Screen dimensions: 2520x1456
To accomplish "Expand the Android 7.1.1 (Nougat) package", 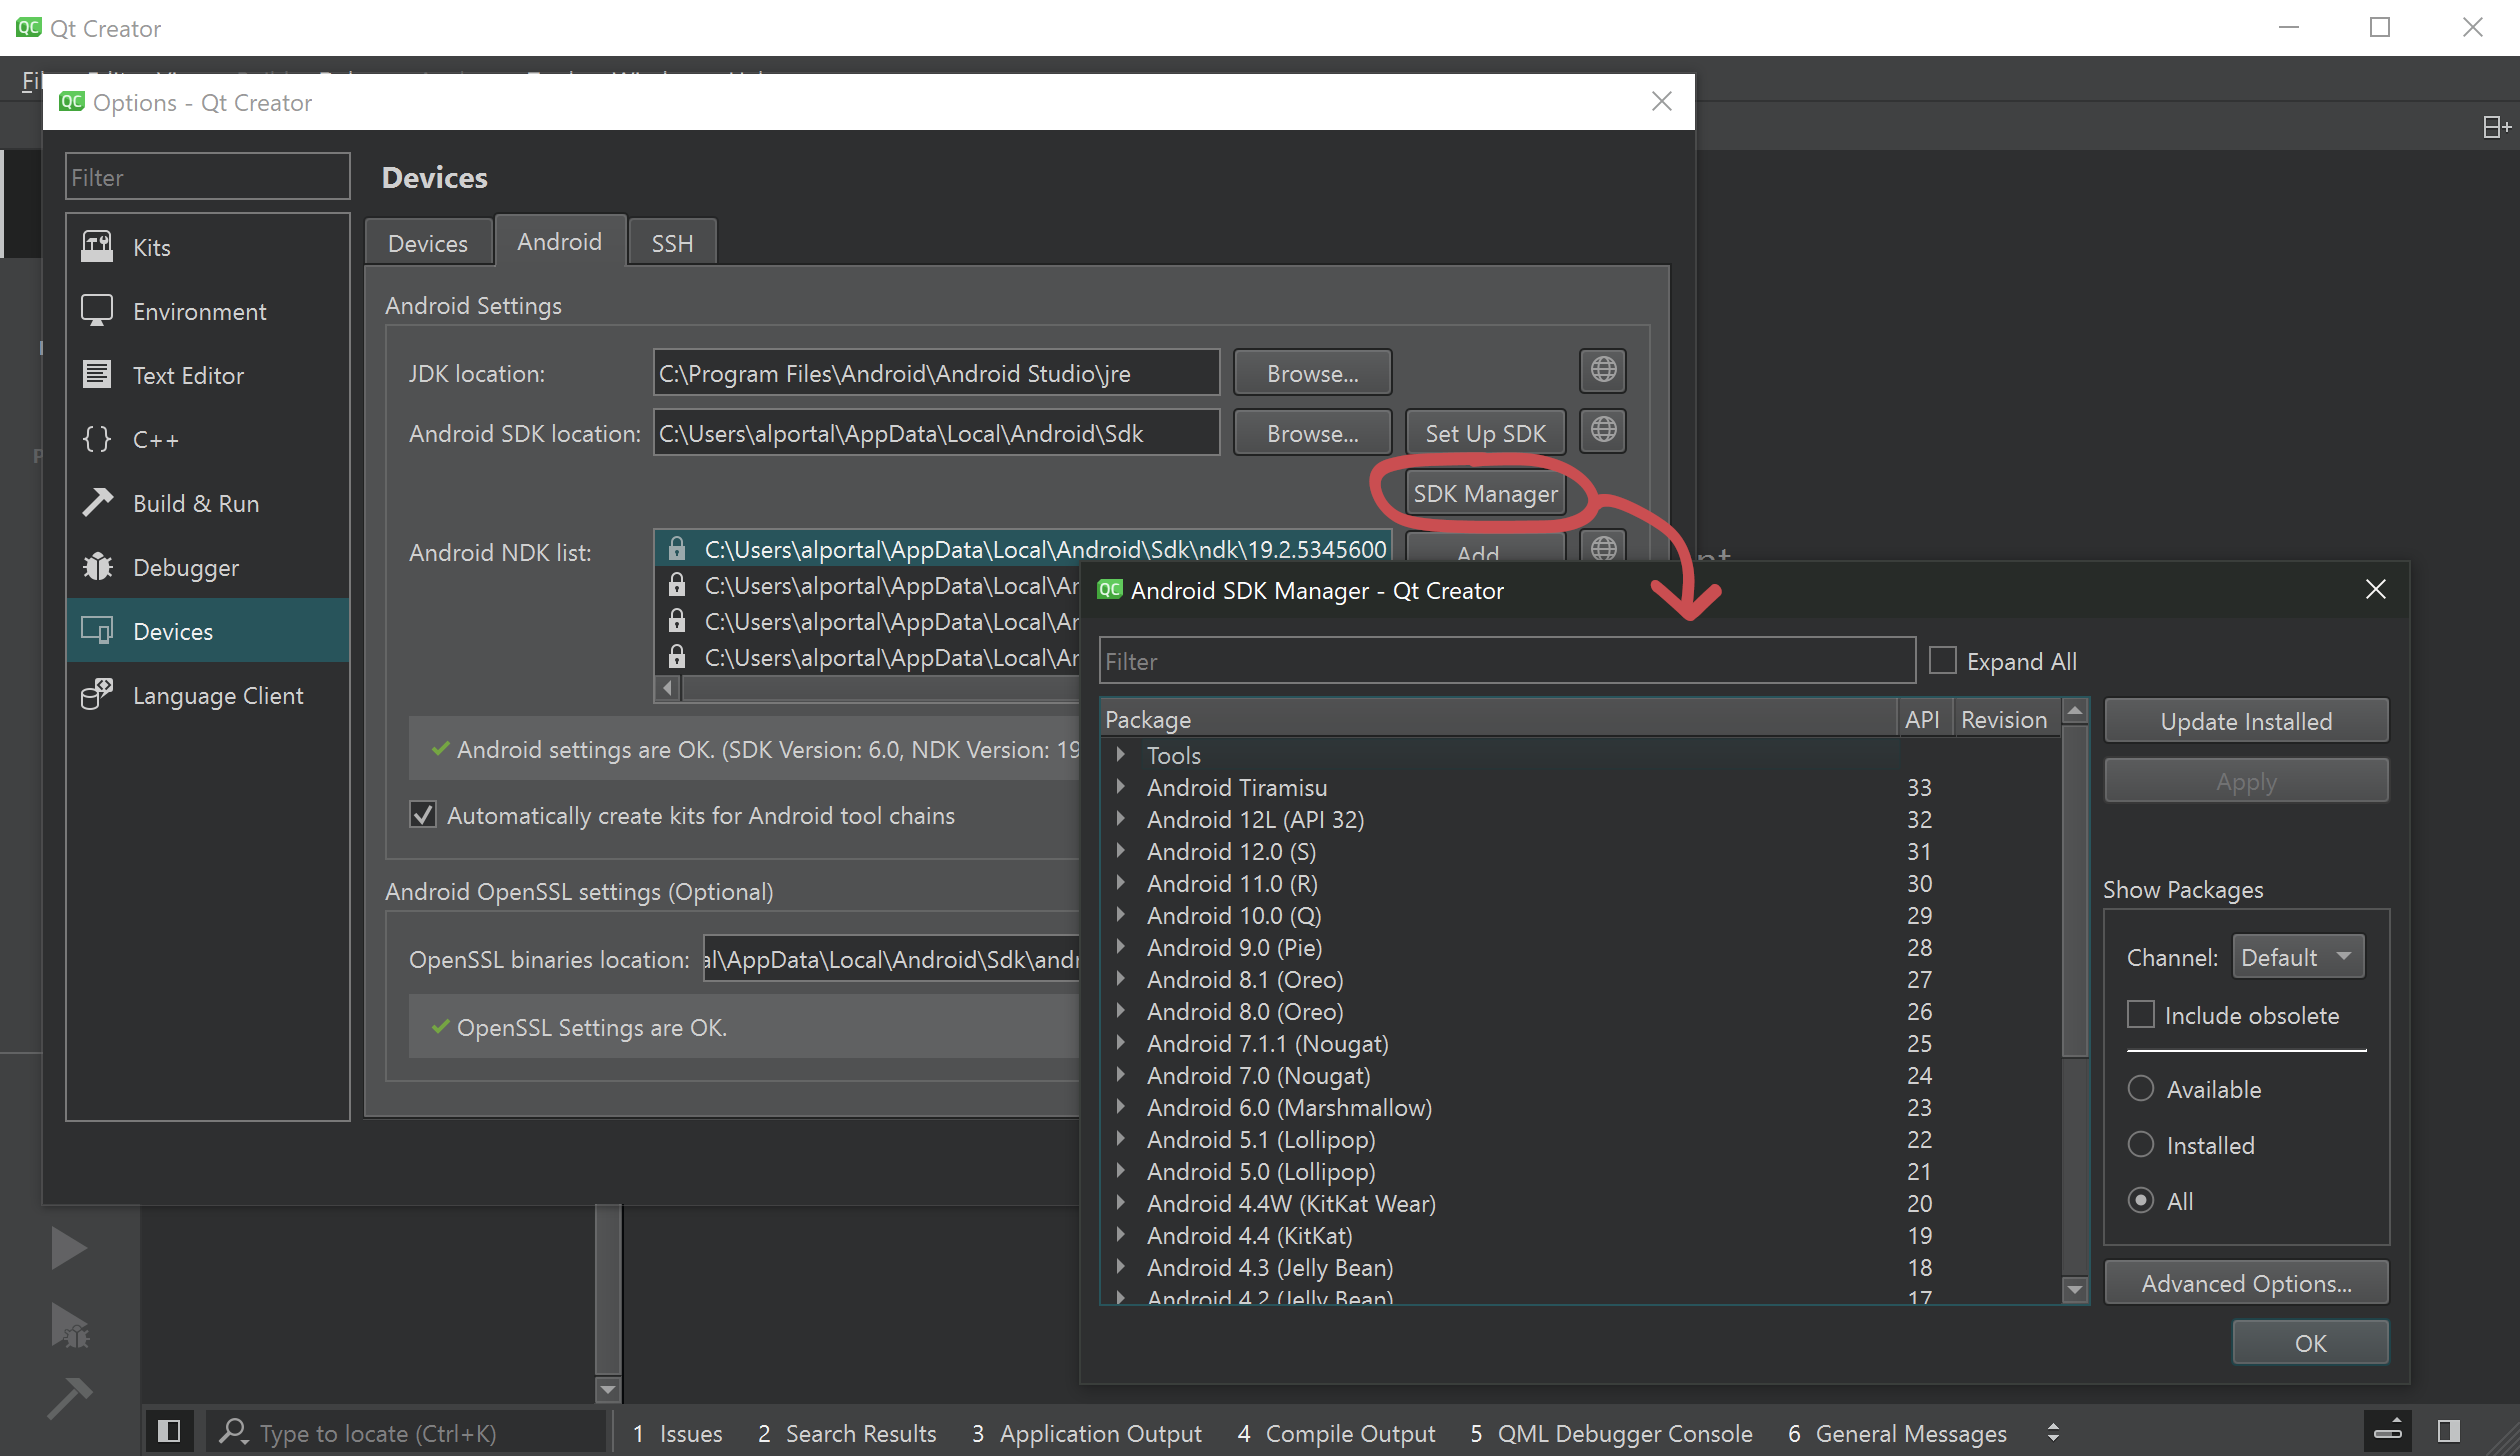I will [x=1121, y=1043].
